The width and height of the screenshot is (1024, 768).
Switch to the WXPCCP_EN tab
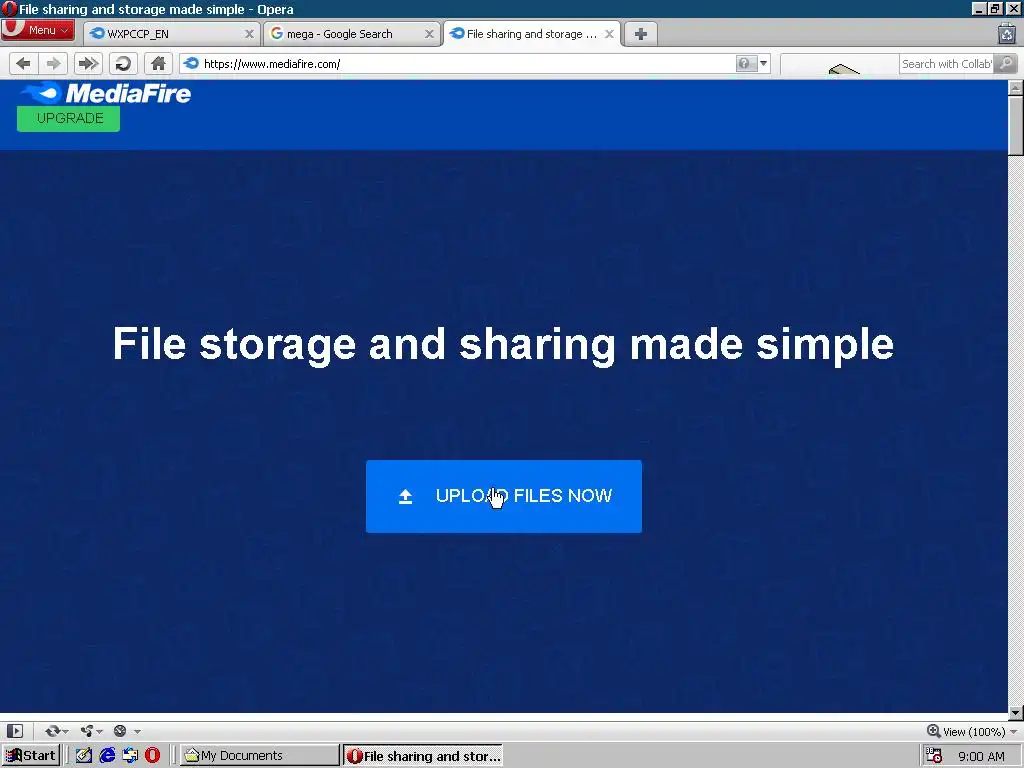tap(171, 34)
